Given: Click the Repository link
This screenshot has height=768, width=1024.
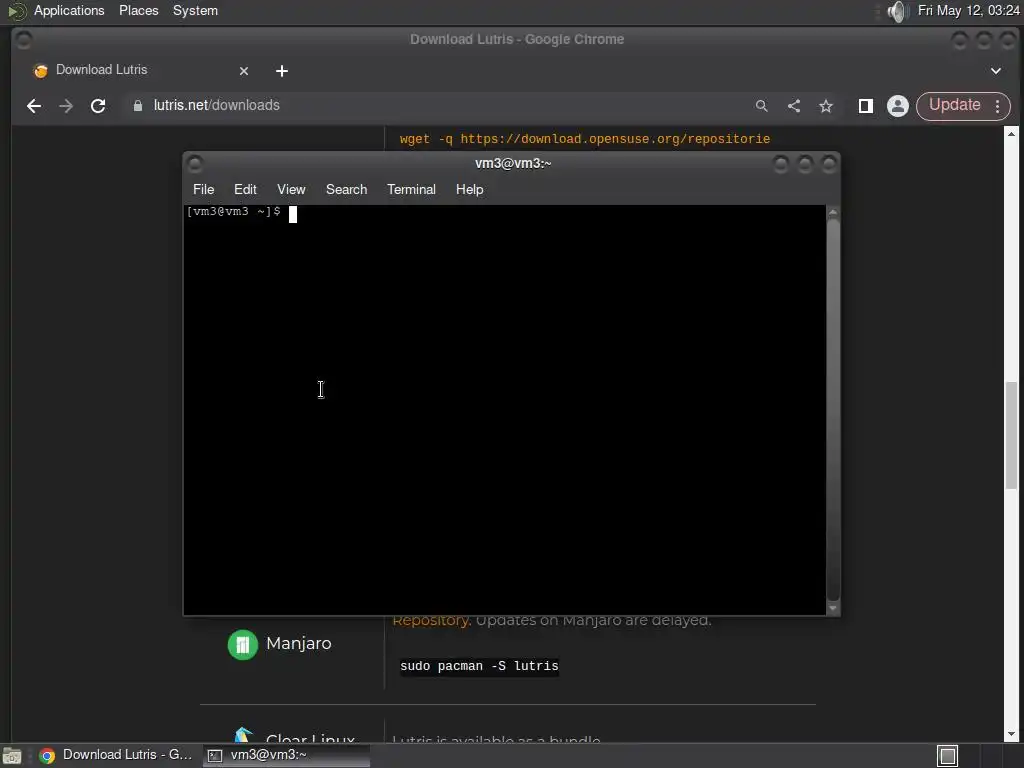Looking at the screenshot, I should coord(431,620).
